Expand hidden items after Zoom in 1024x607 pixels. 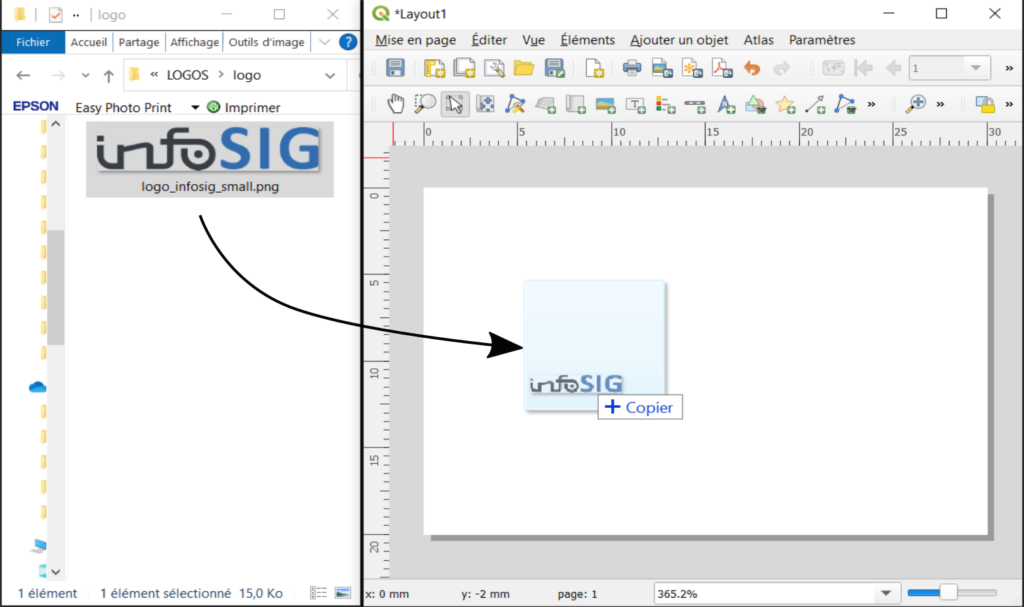[940, 104]
